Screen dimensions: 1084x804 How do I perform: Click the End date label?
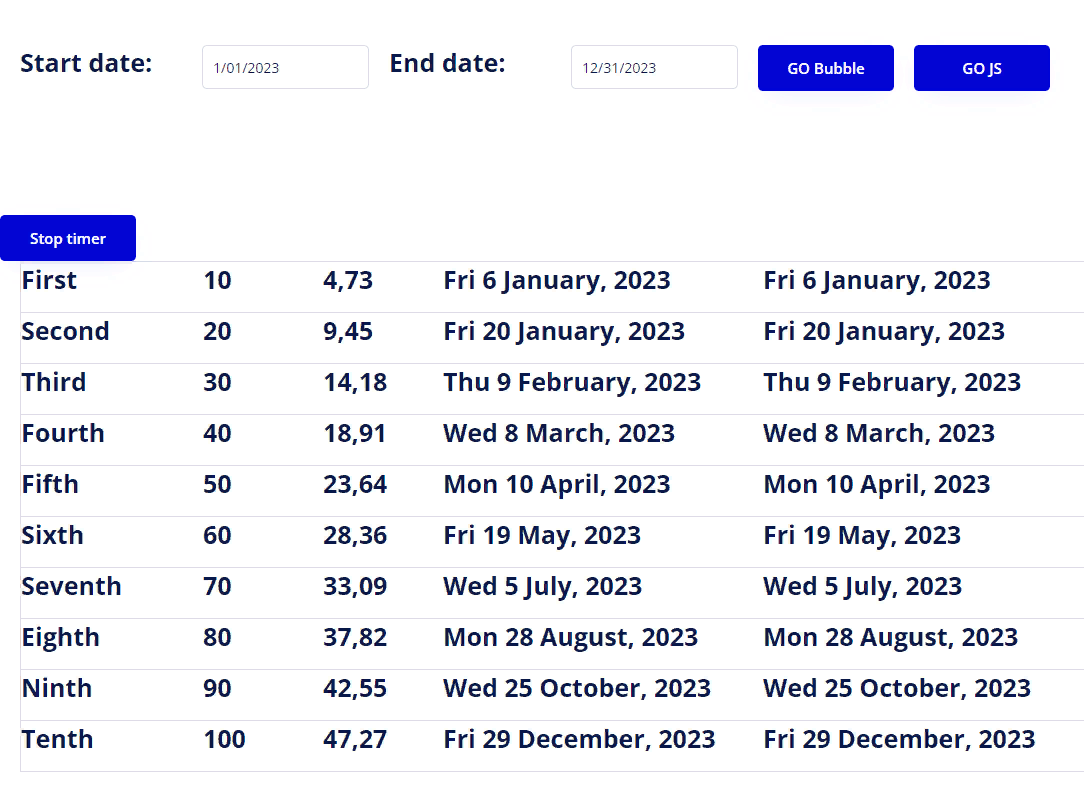point(447,64)
